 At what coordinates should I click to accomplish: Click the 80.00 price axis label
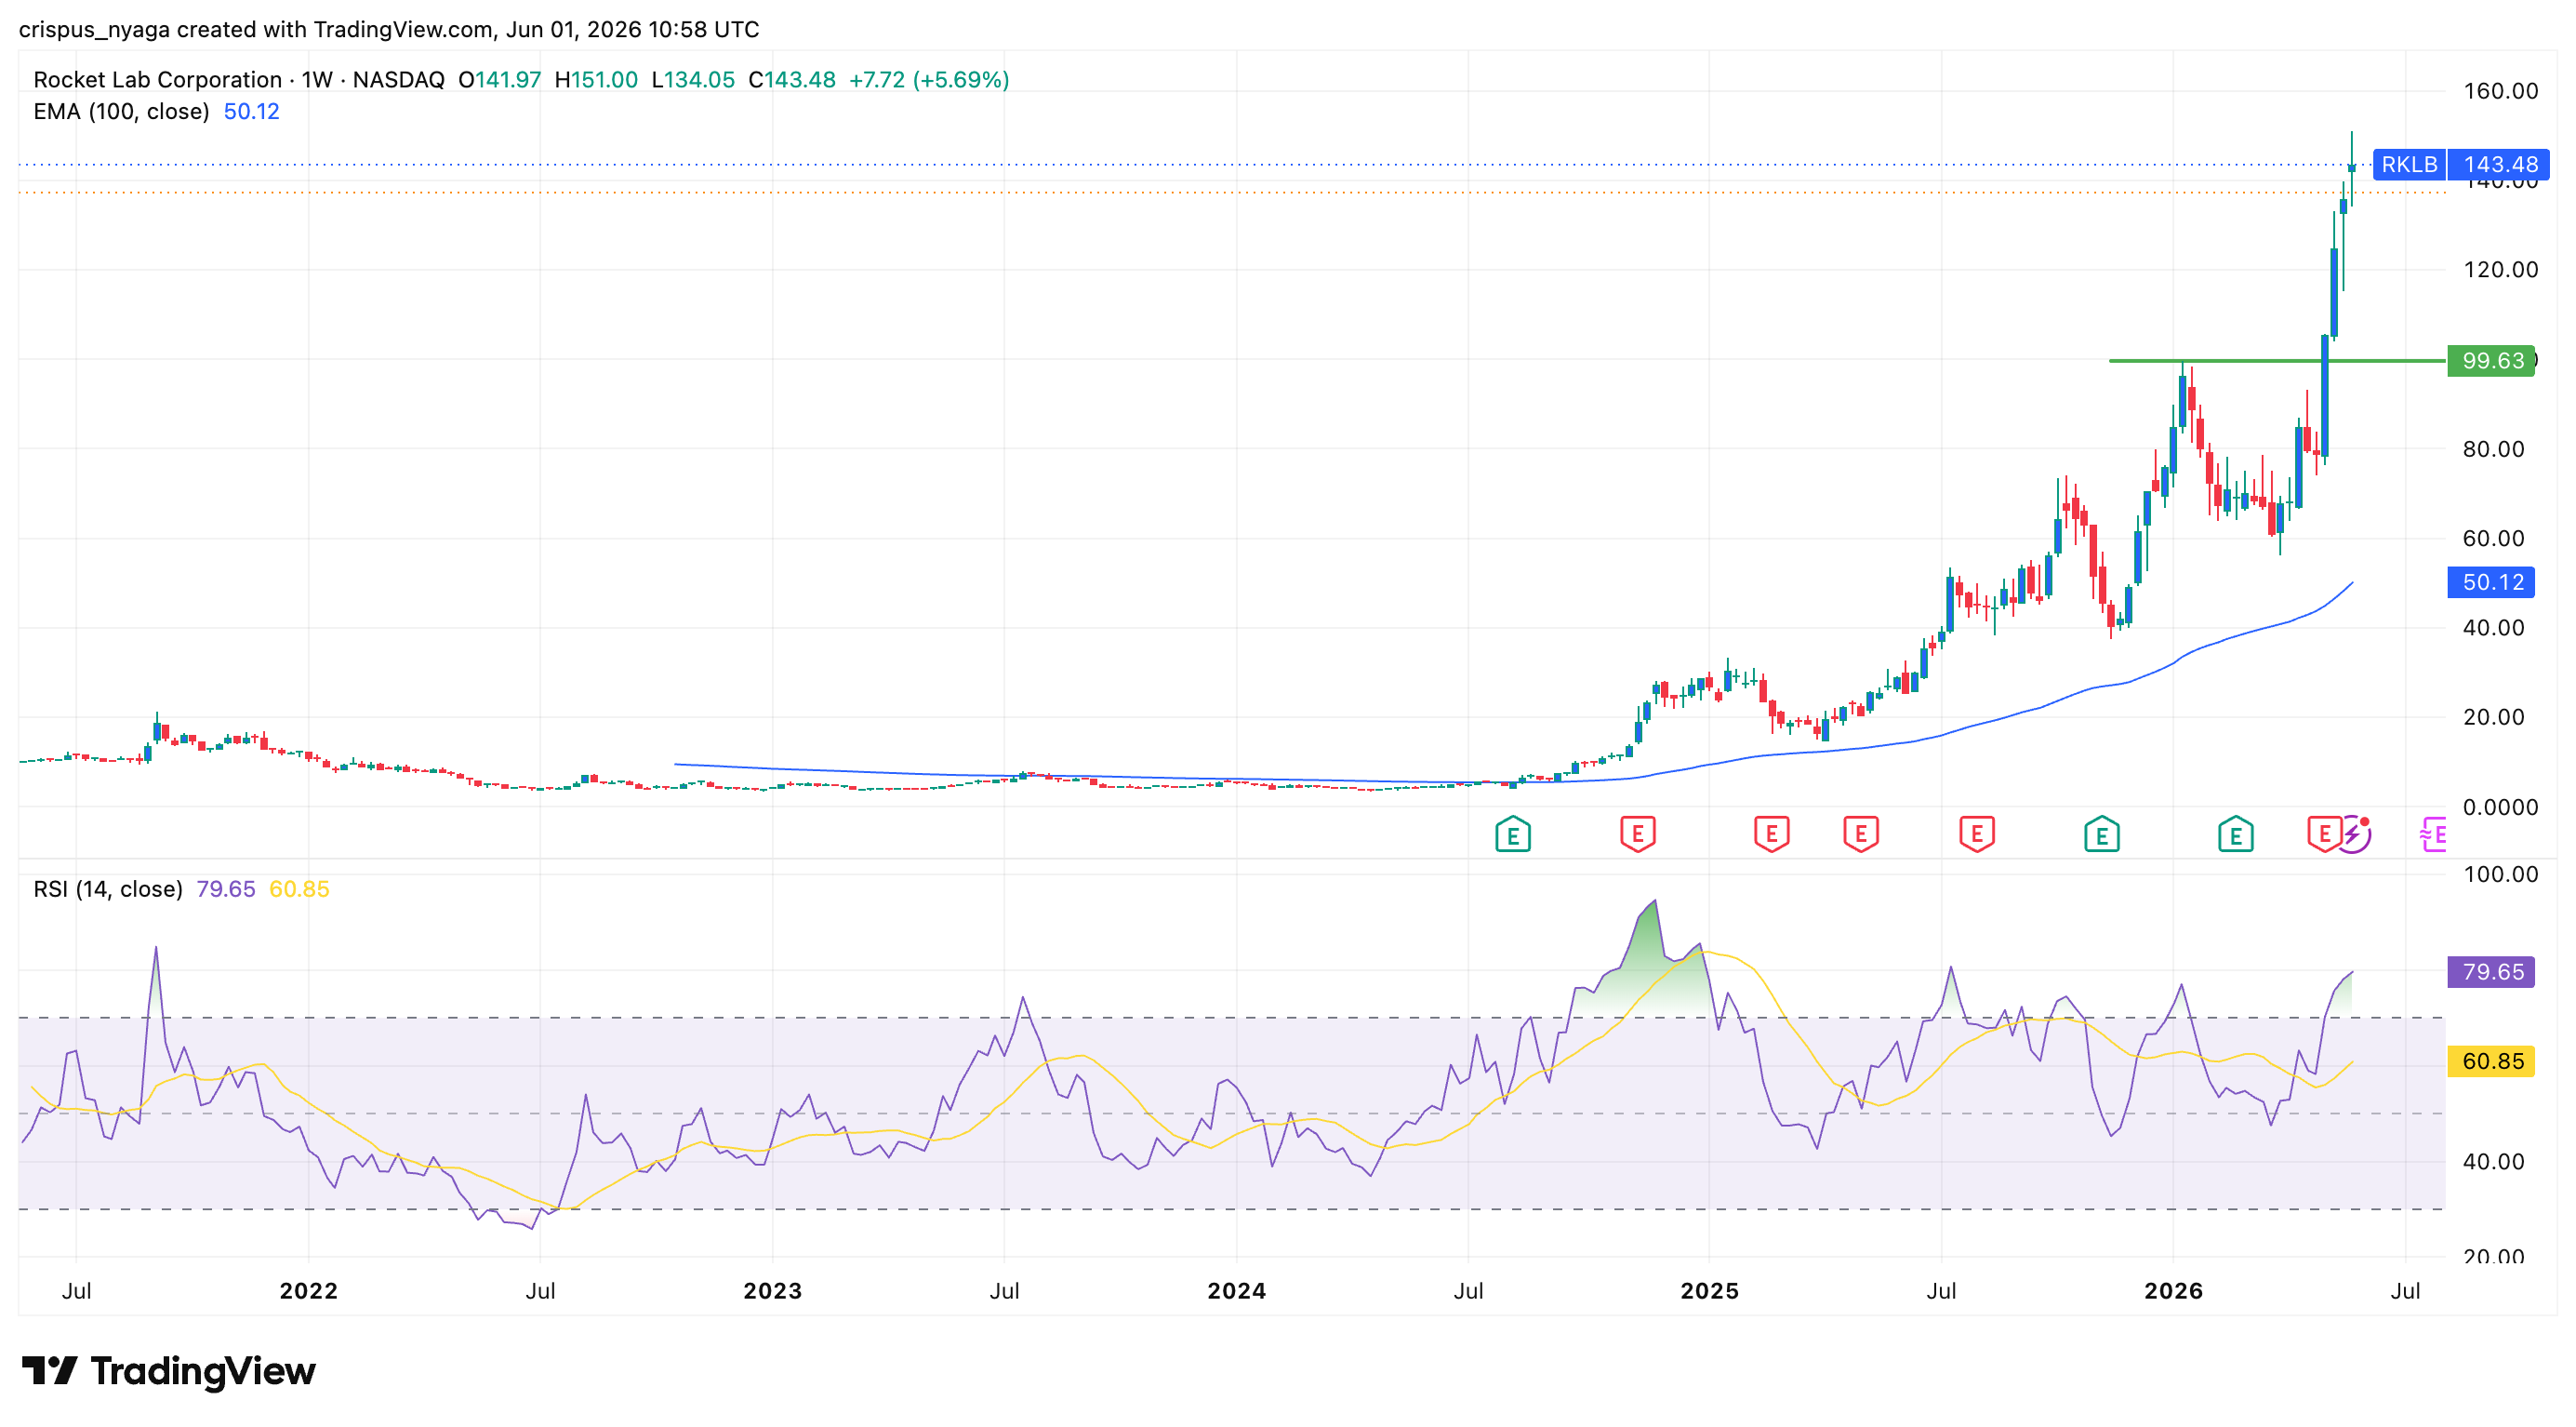[2493, 449]
